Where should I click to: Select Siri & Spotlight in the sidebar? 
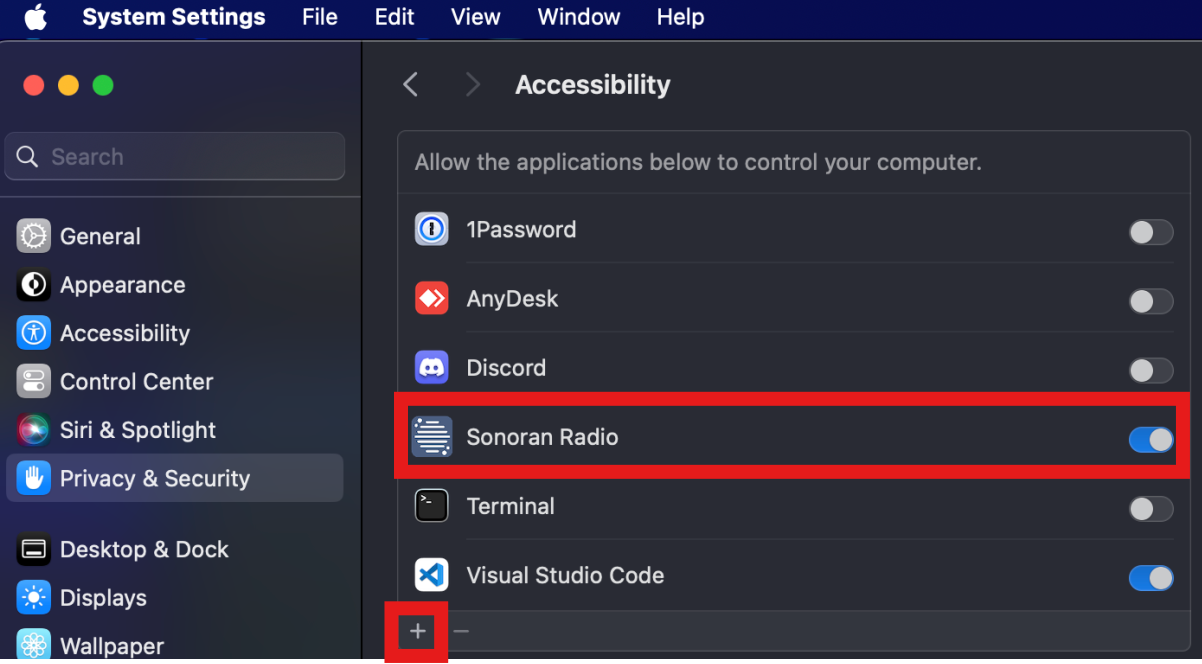[x=174, y=430]
